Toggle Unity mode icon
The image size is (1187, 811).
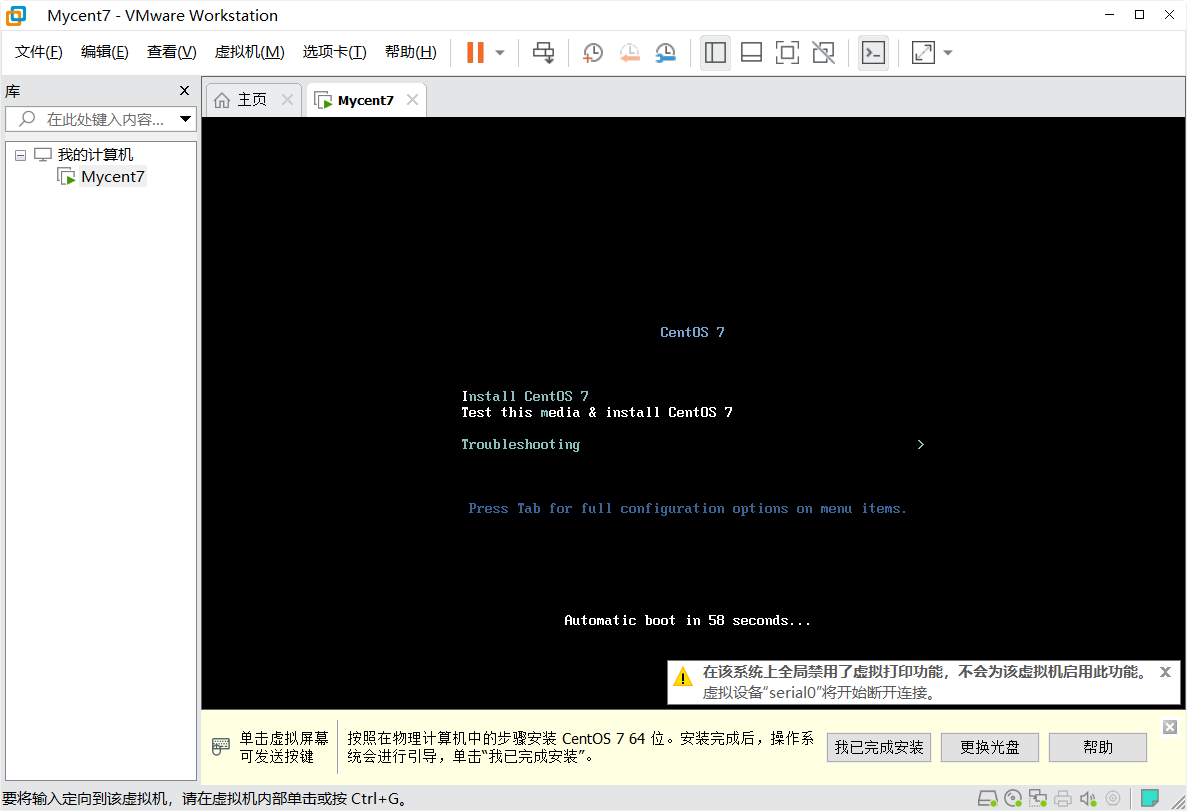(x=824, y=52)
